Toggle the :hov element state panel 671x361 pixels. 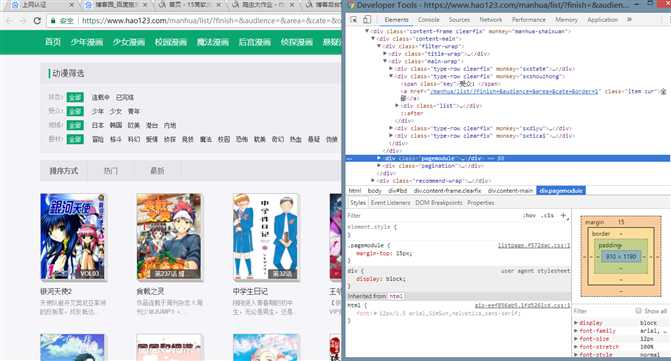tap(529, 216)
